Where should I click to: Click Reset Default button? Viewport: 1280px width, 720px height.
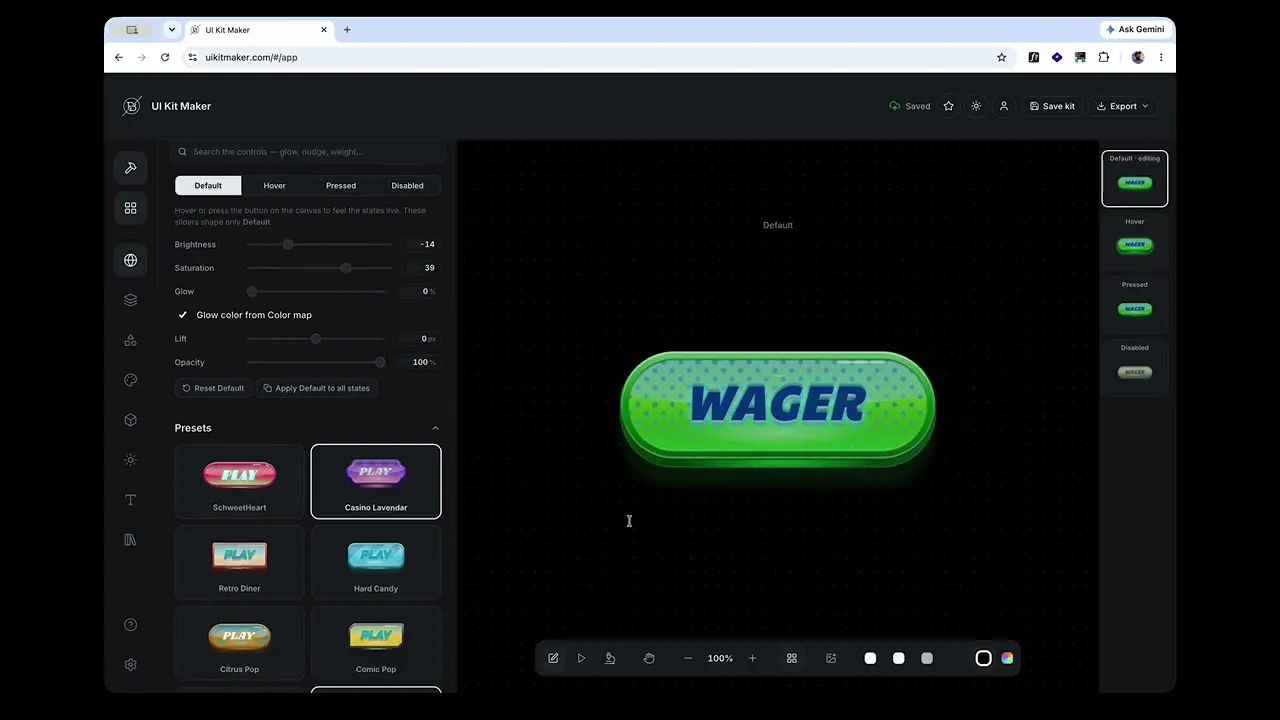(x=213, y=388)
